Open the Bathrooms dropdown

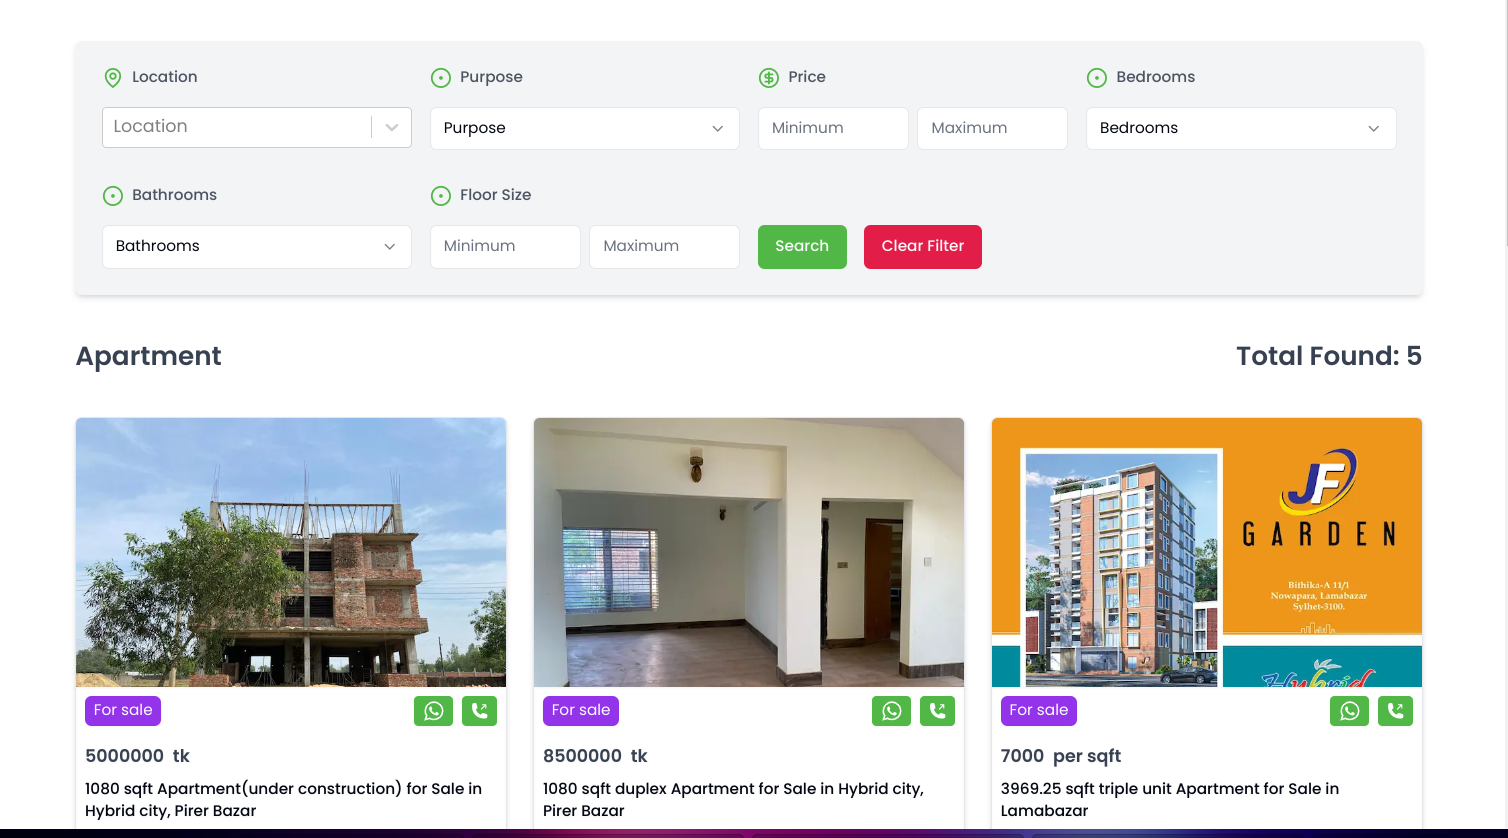(256, 246)
